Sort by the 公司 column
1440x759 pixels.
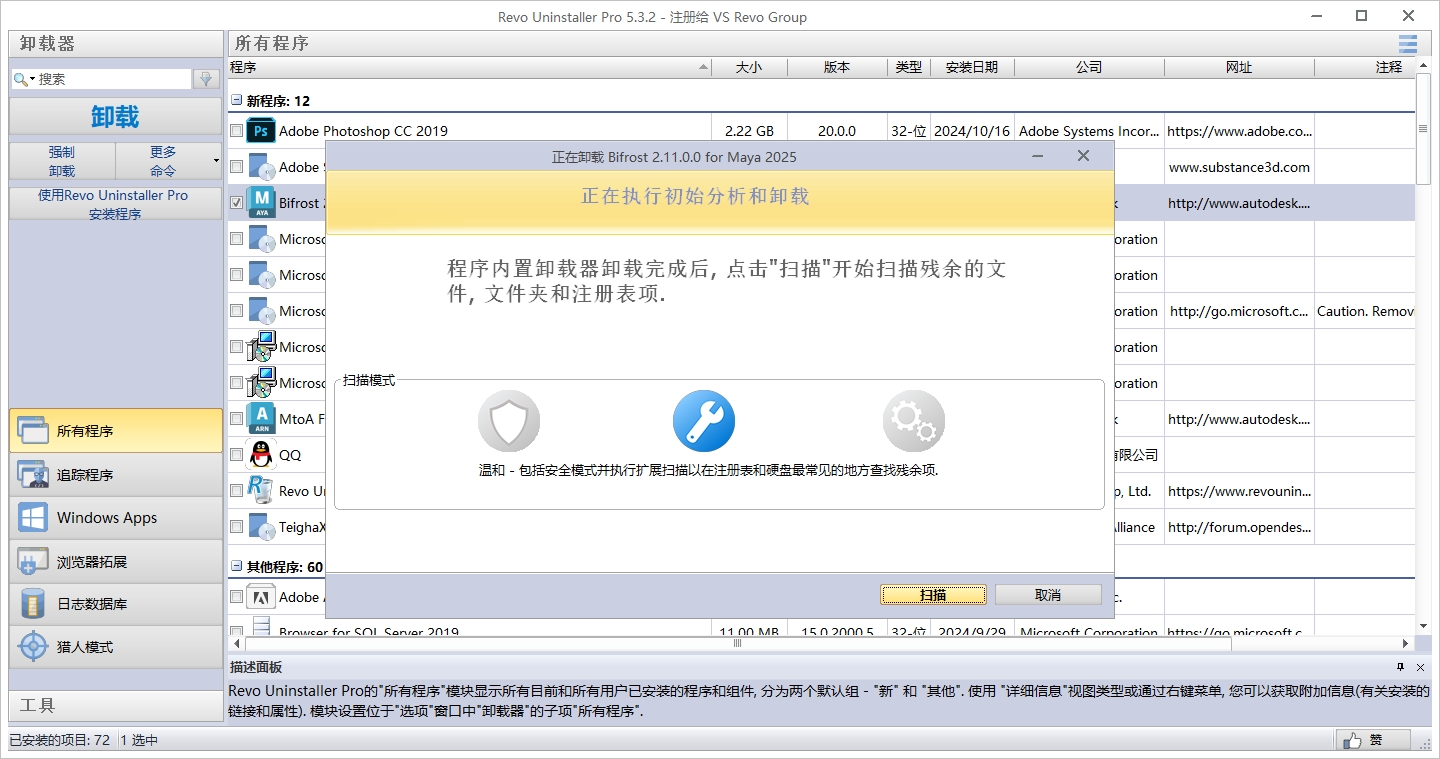click(1089, 67)
